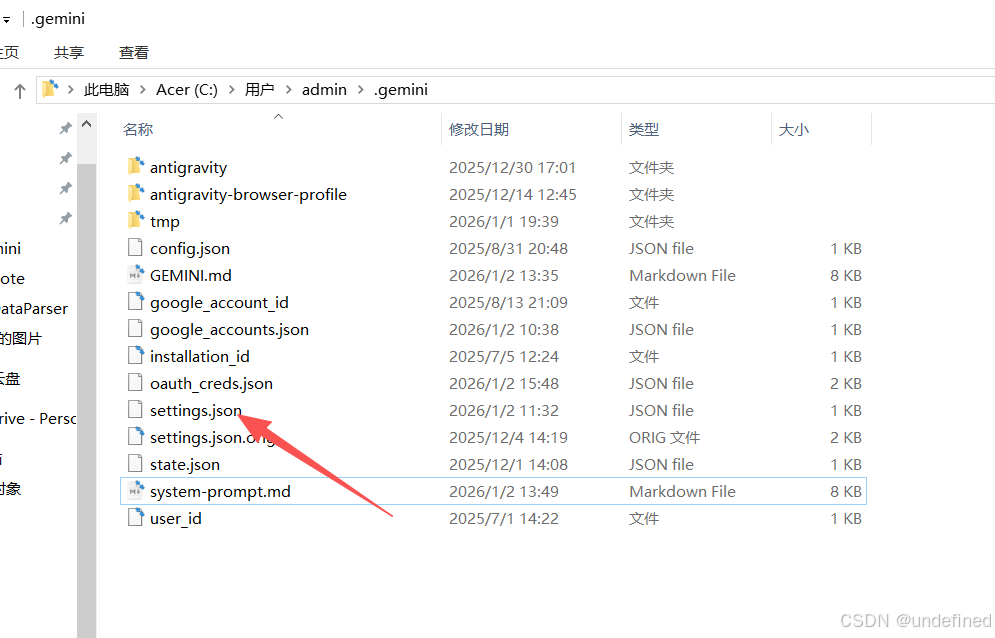The width and height of the screenshot is (995, 638).
Task: Sort by the 名称 column header
Action: [x=138, y=130]
